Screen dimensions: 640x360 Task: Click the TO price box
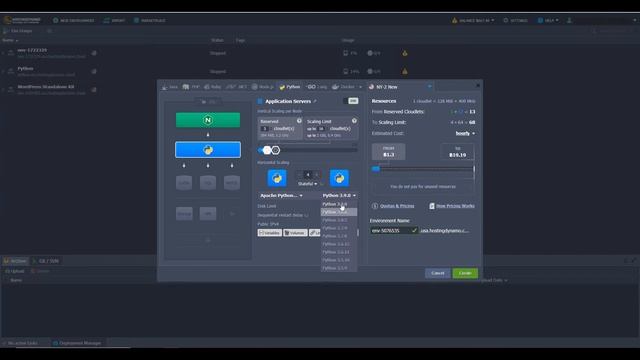458,151
